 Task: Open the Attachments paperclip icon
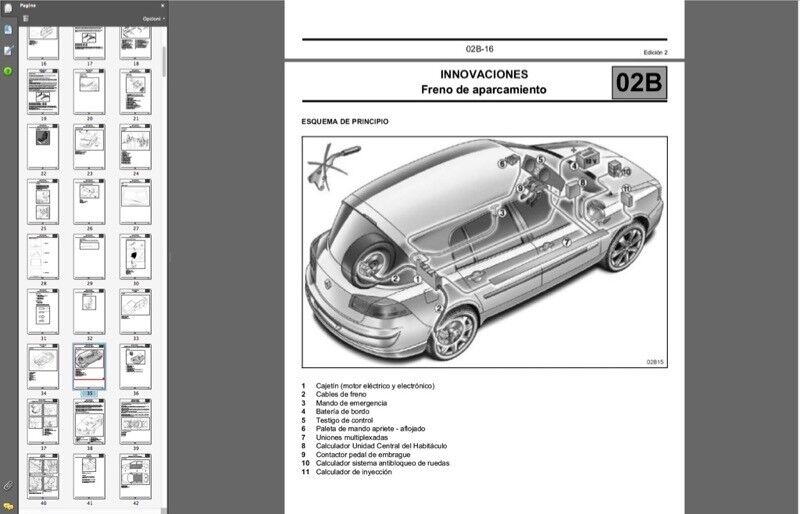click(8, 485)
